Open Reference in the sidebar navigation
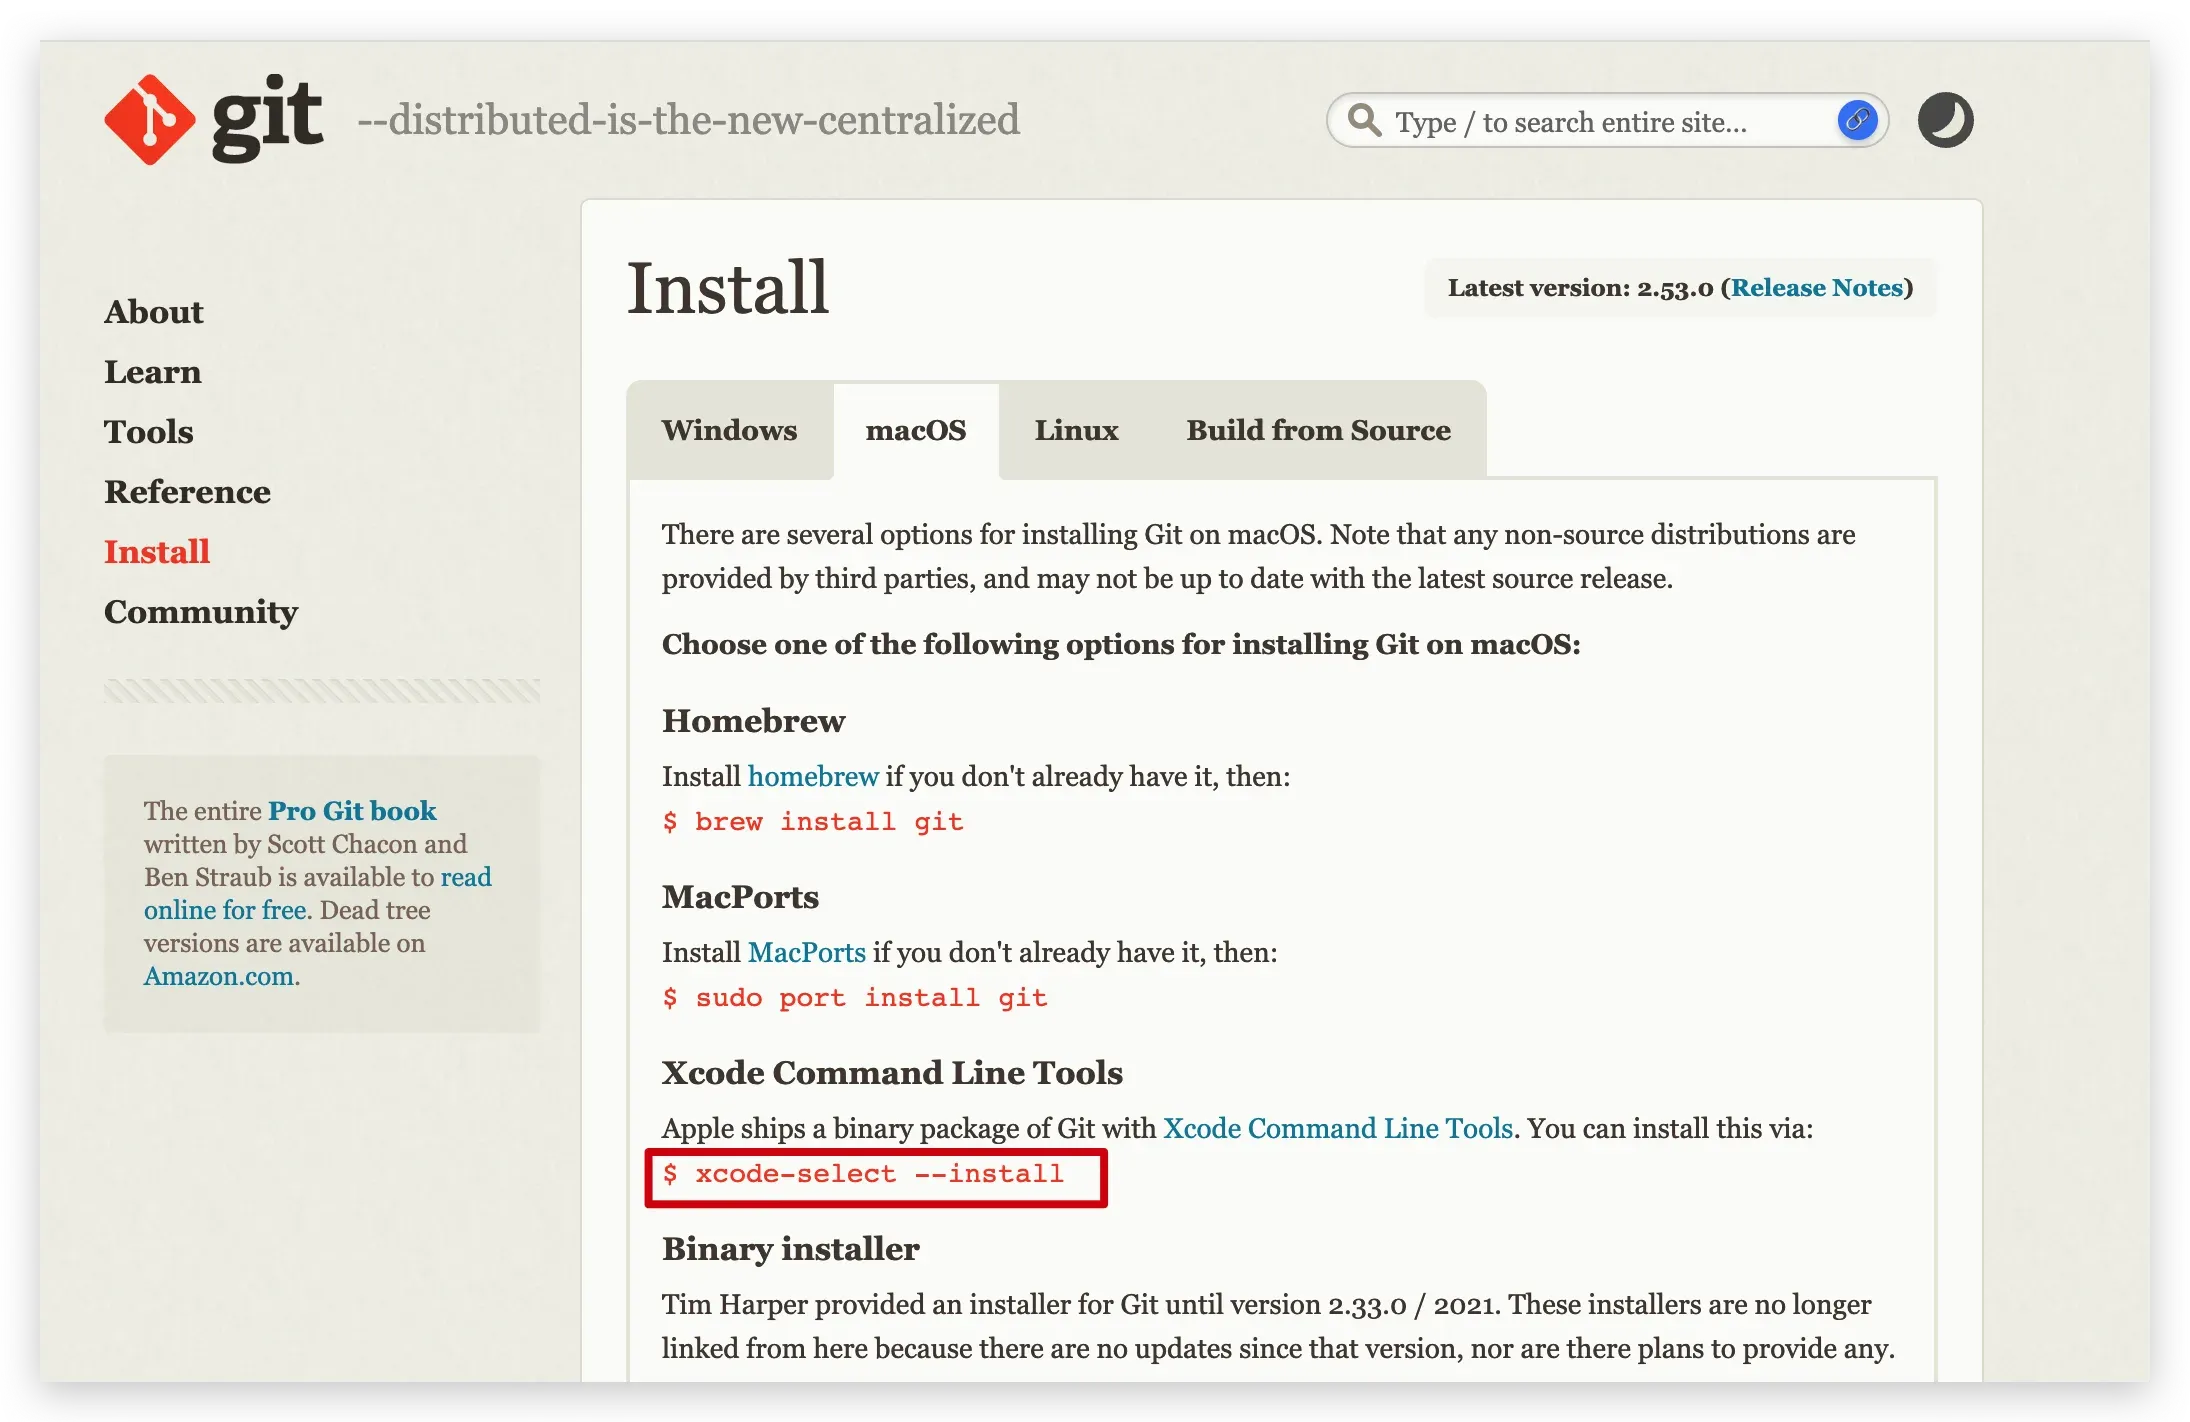Screen dimensions: 2190x1422 coord(188,492)
